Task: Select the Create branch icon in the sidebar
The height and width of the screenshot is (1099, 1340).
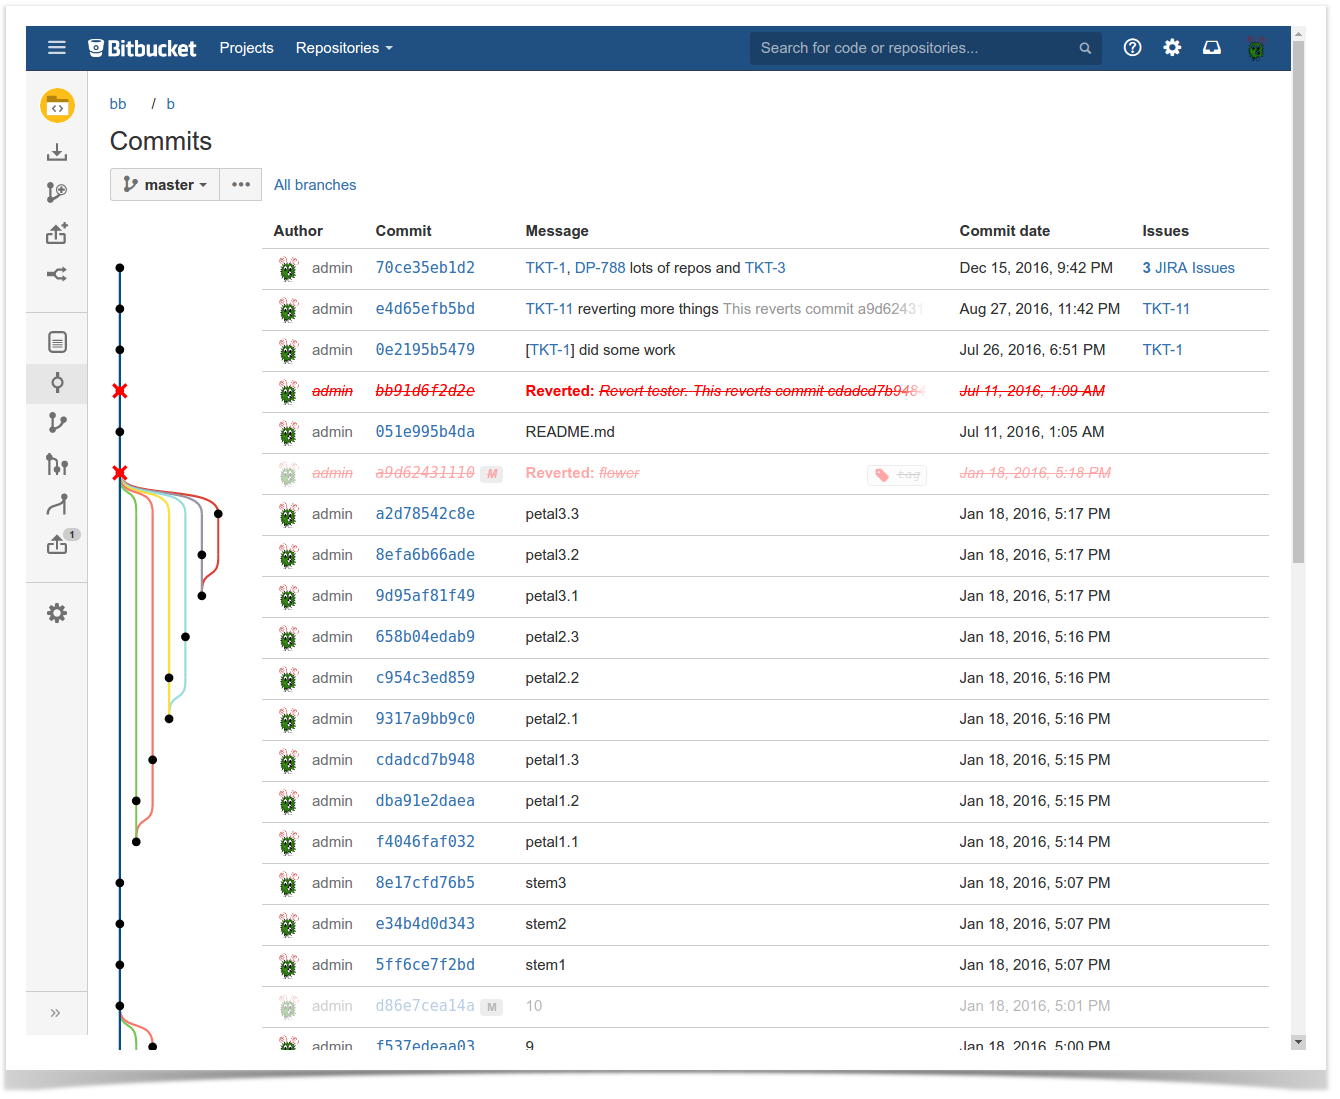Action: point(57,192)
